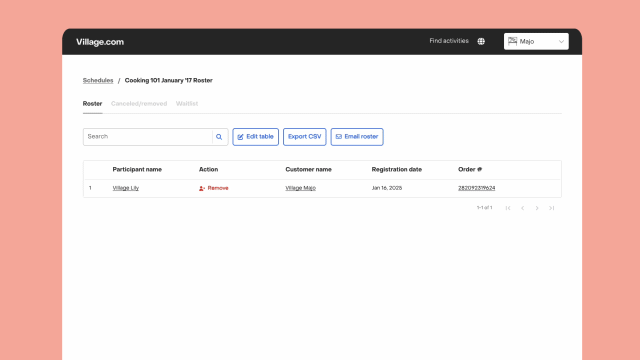Viewport: 640px width, 360px height.
Task: Go to previous page arrow
Action: [x=522, y=208]
